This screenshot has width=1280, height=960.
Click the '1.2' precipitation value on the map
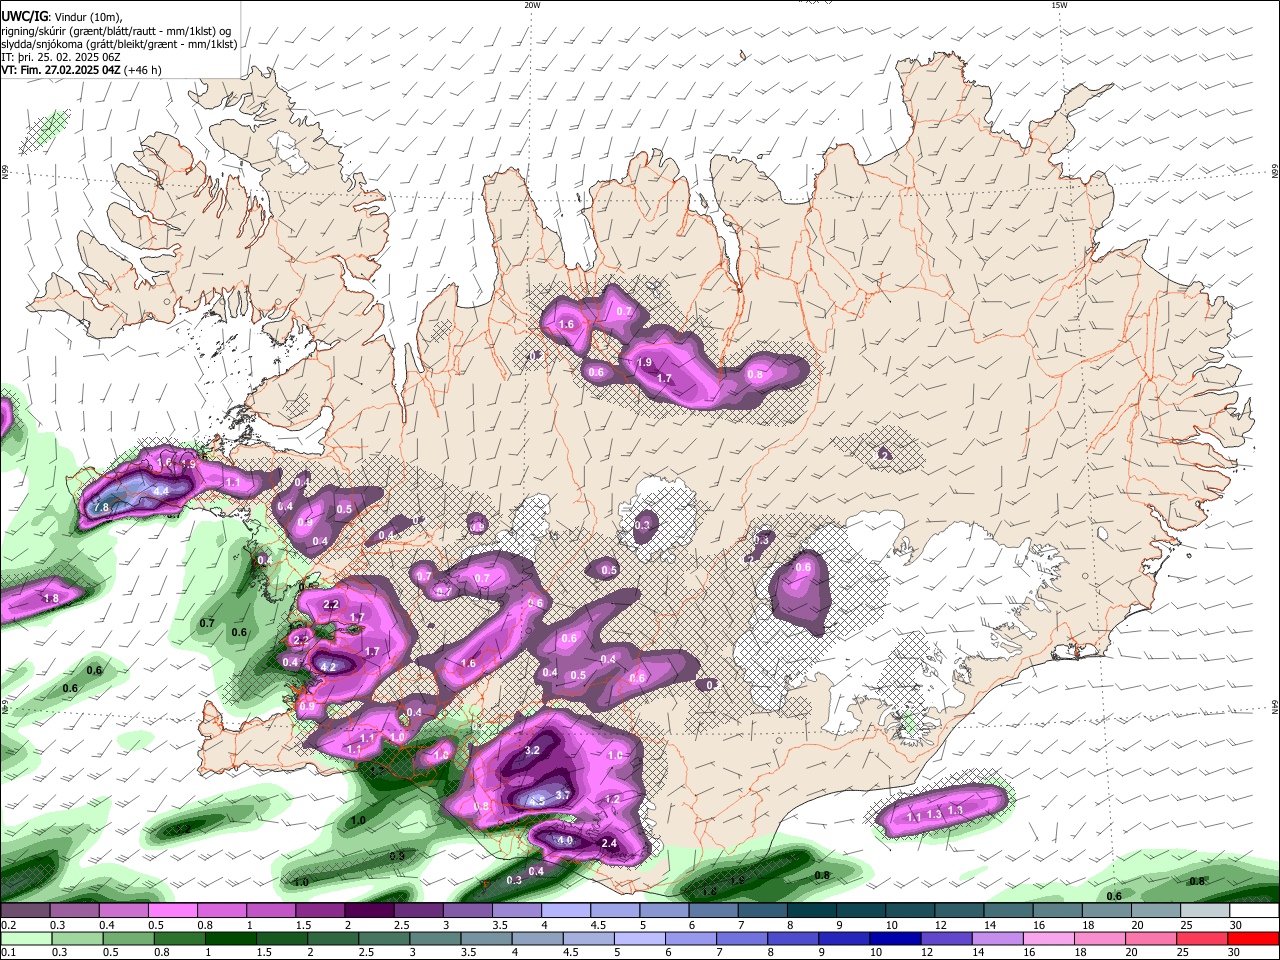(x=612, y=799)
